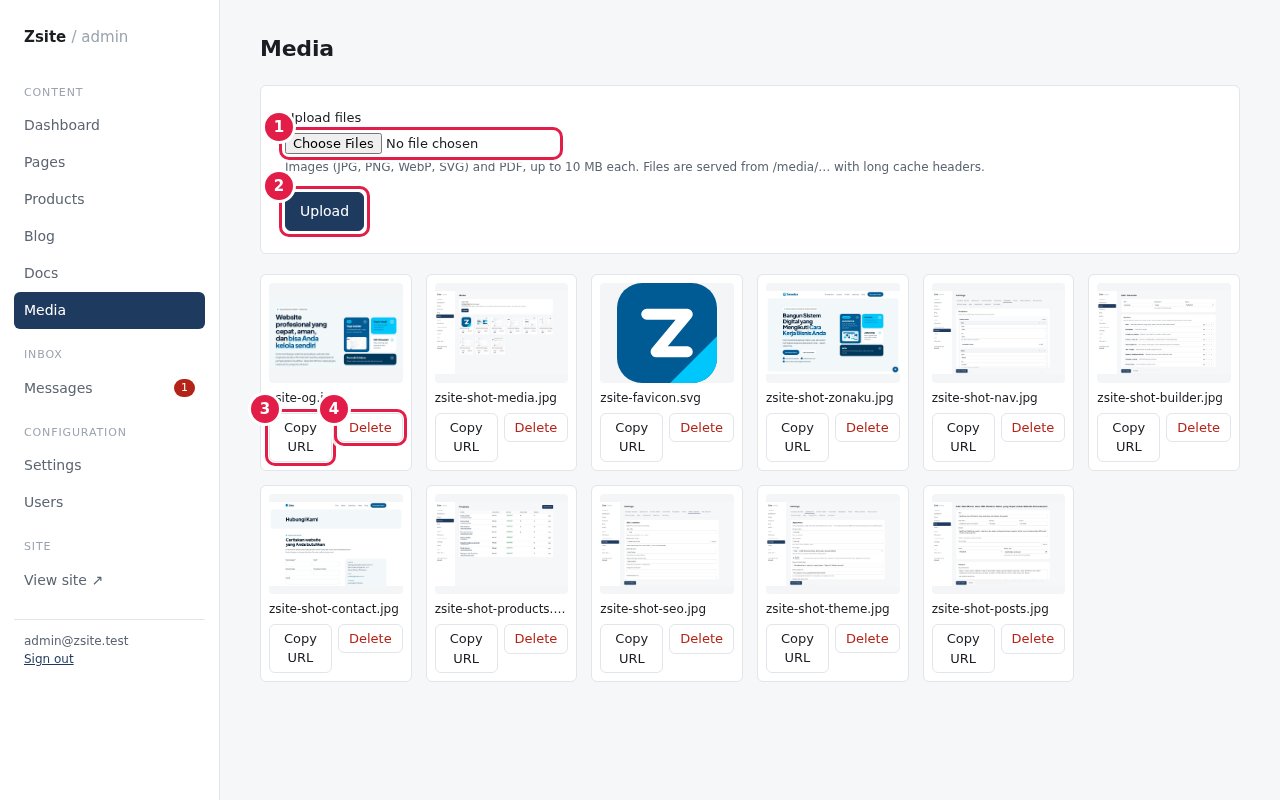Go to Pages in the sidebar
Screen dimensions: 1280x800
tap(109, 162)
